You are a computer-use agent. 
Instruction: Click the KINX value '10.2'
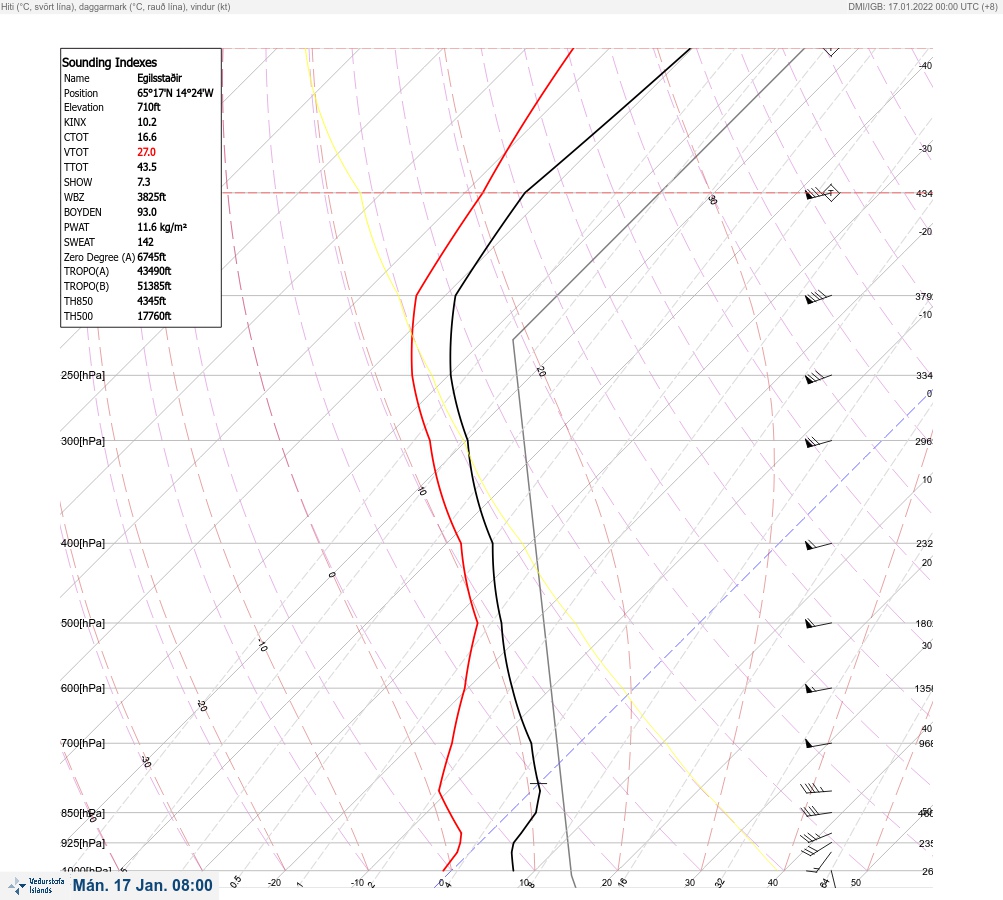pos(146,122)
